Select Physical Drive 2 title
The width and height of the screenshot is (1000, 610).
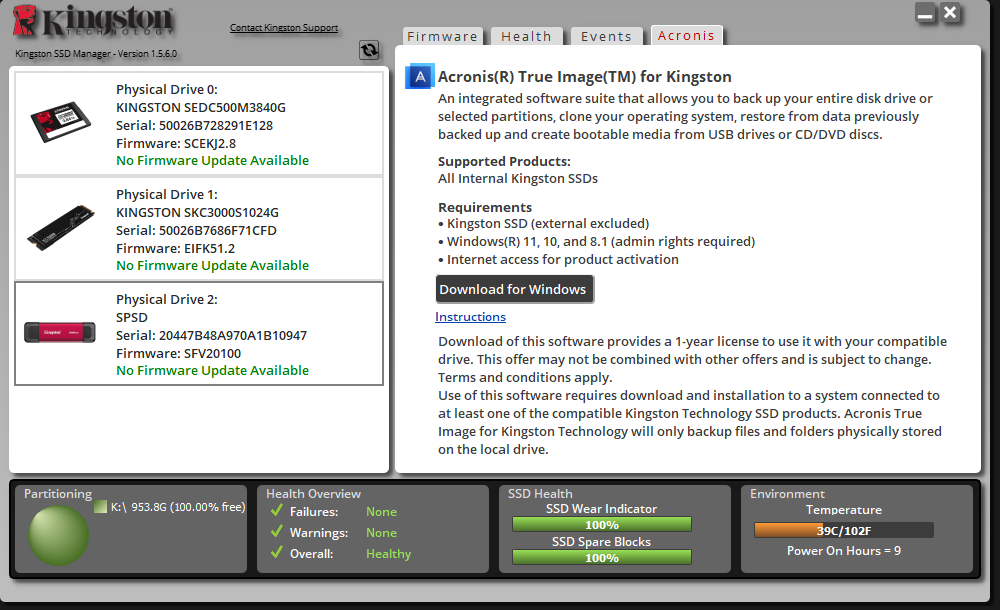(x=166, y=299)
